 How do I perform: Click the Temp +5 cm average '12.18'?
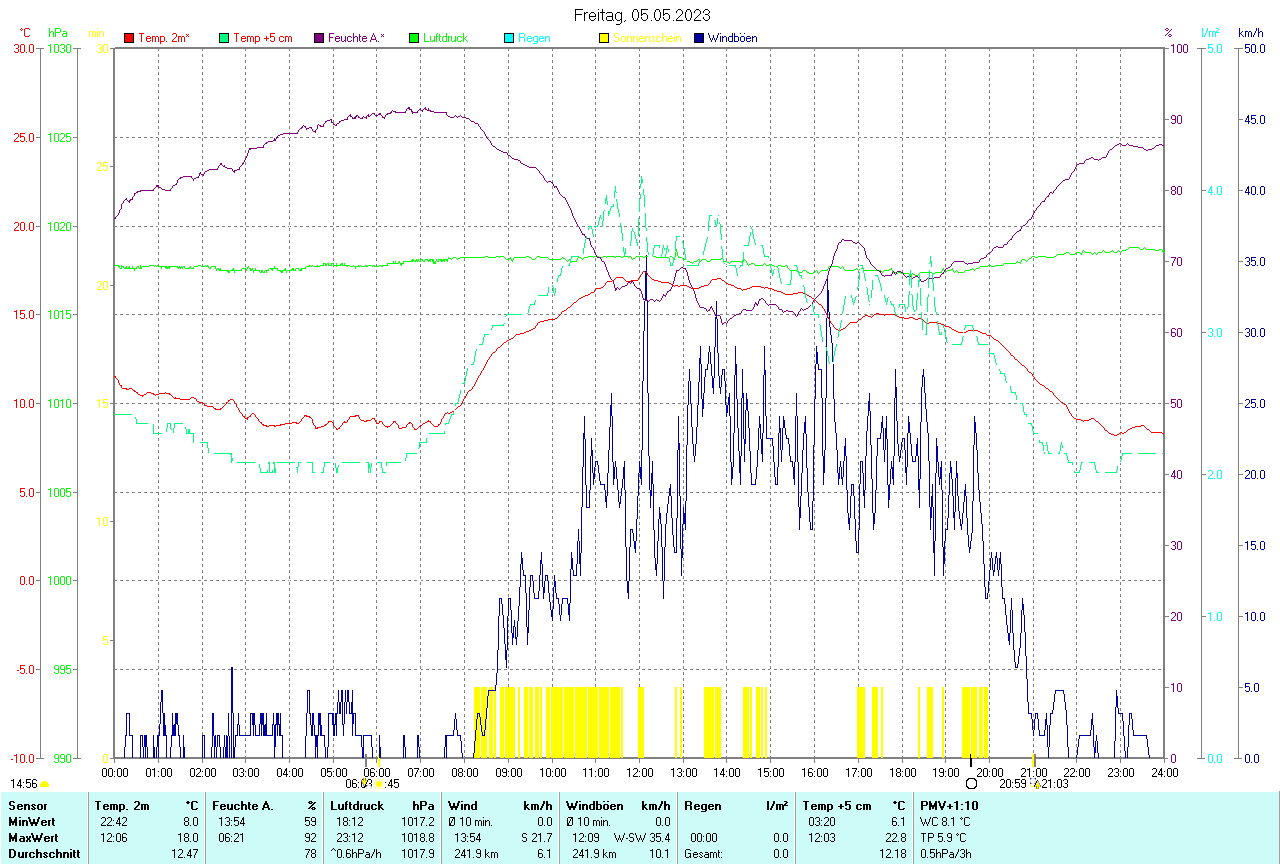click(x=891, y=854)
